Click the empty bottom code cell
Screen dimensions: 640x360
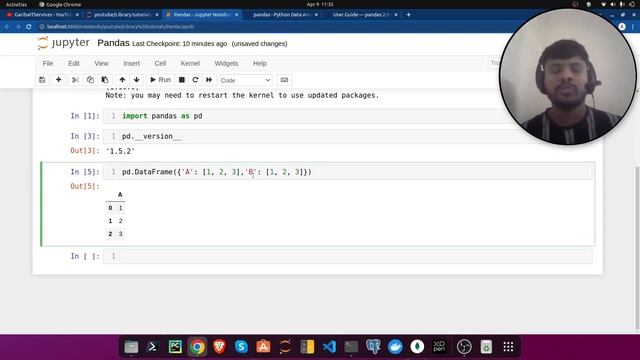pos(348,256)
